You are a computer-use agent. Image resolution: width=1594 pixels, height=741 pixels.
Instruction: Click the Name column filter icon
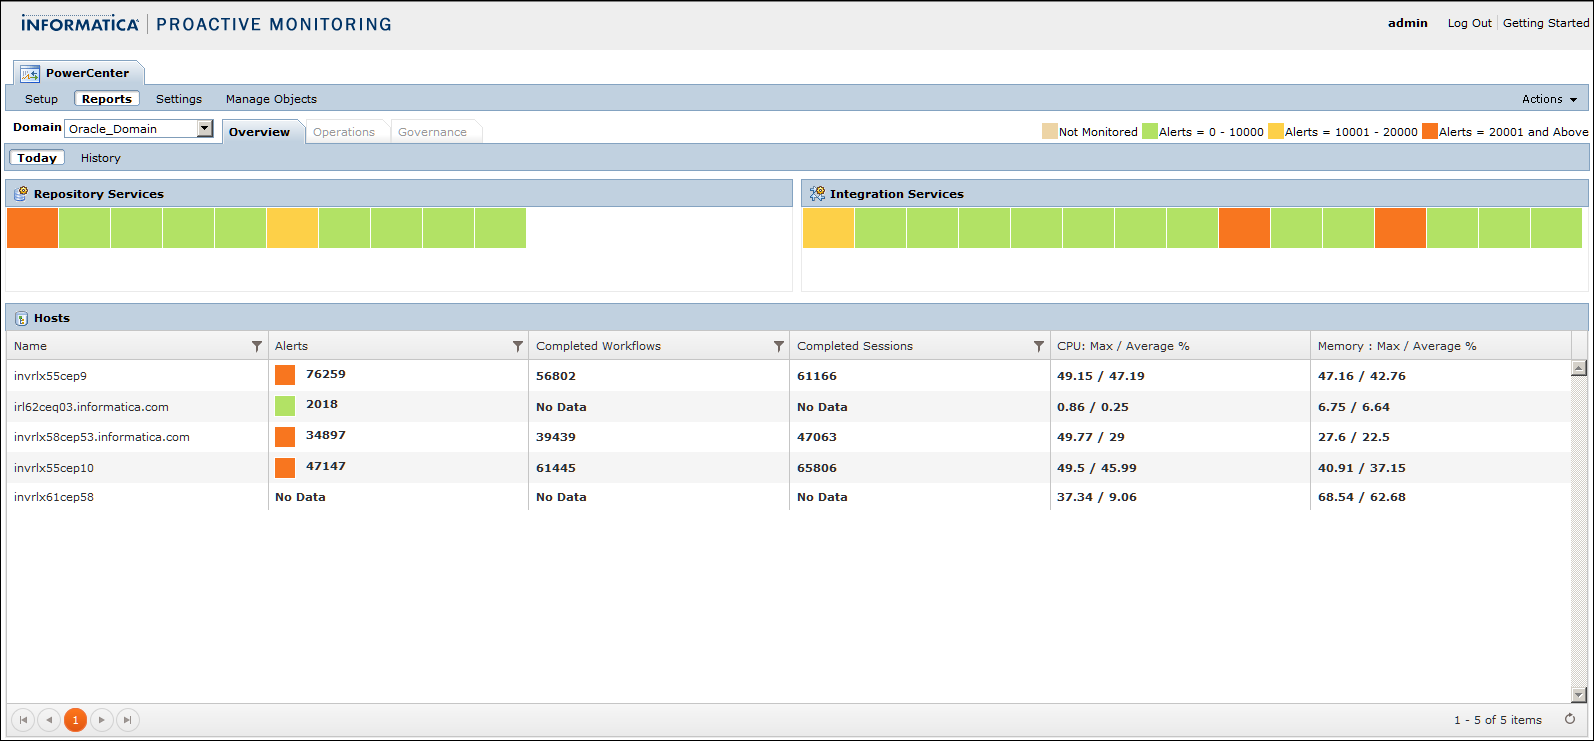257,346
